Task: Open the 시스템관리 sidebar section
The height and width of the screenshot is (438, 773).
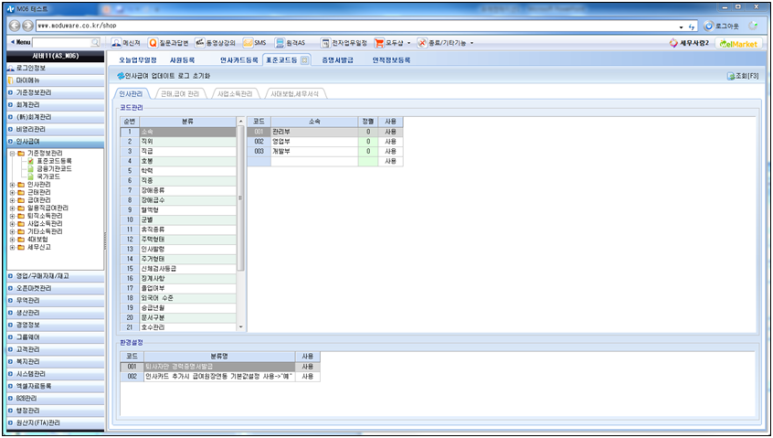Action: tap(55, 374)
